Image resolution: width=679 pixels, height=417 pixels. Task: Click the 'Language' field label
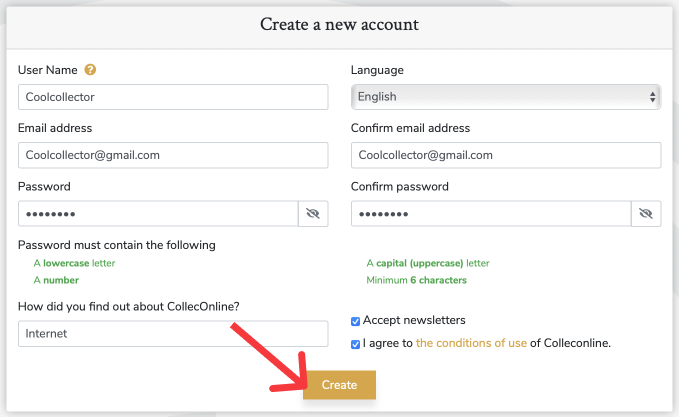pos(377,70)
